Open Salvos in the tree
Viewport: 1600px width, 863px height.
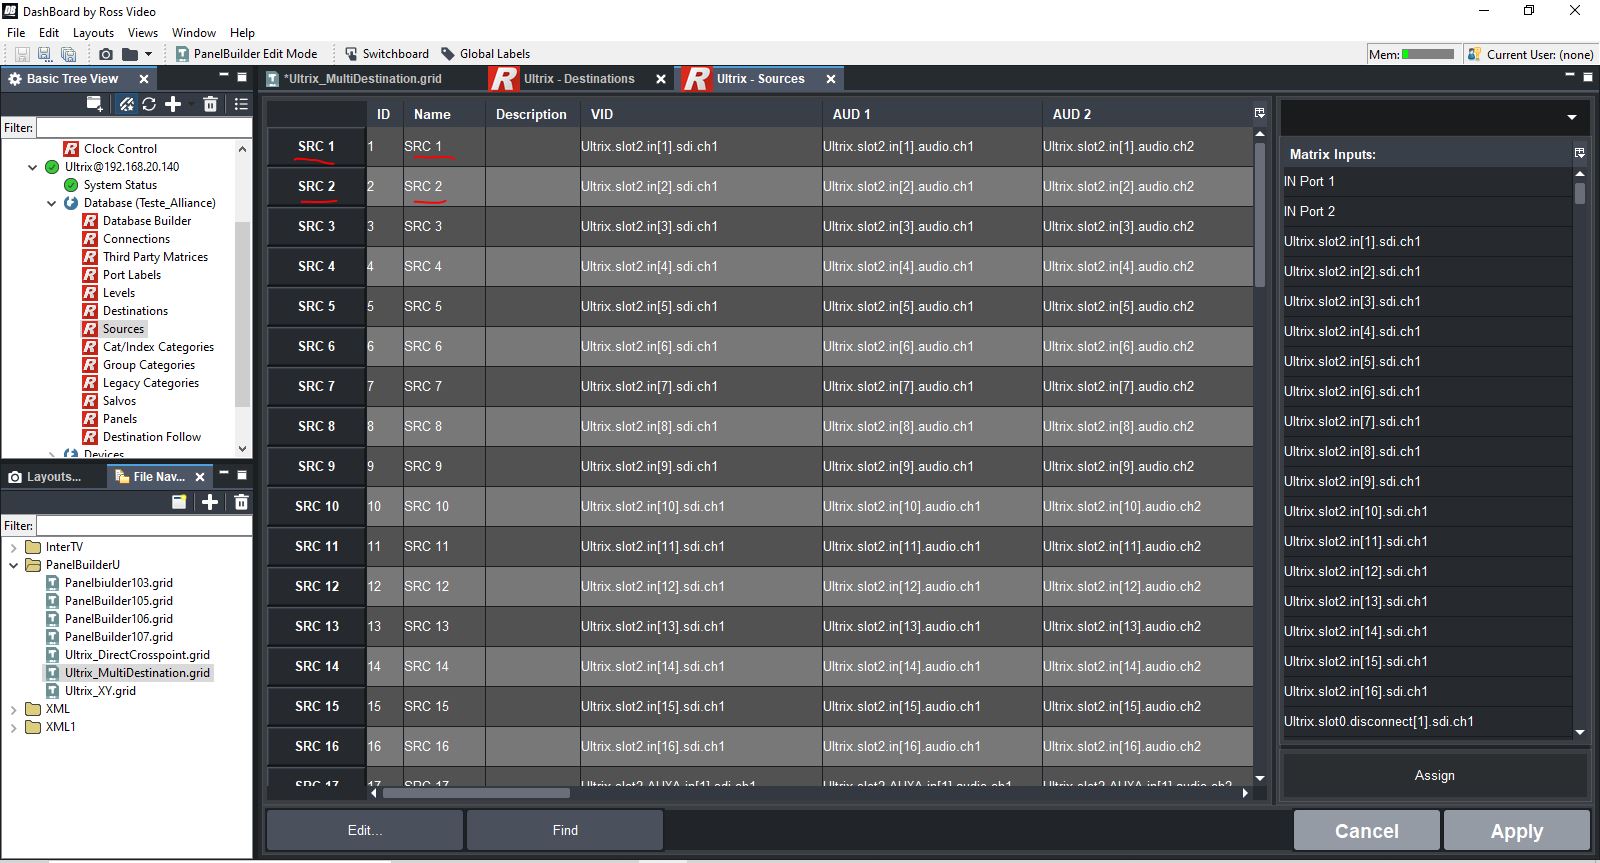pyautogui.click(x=119, y=401)
